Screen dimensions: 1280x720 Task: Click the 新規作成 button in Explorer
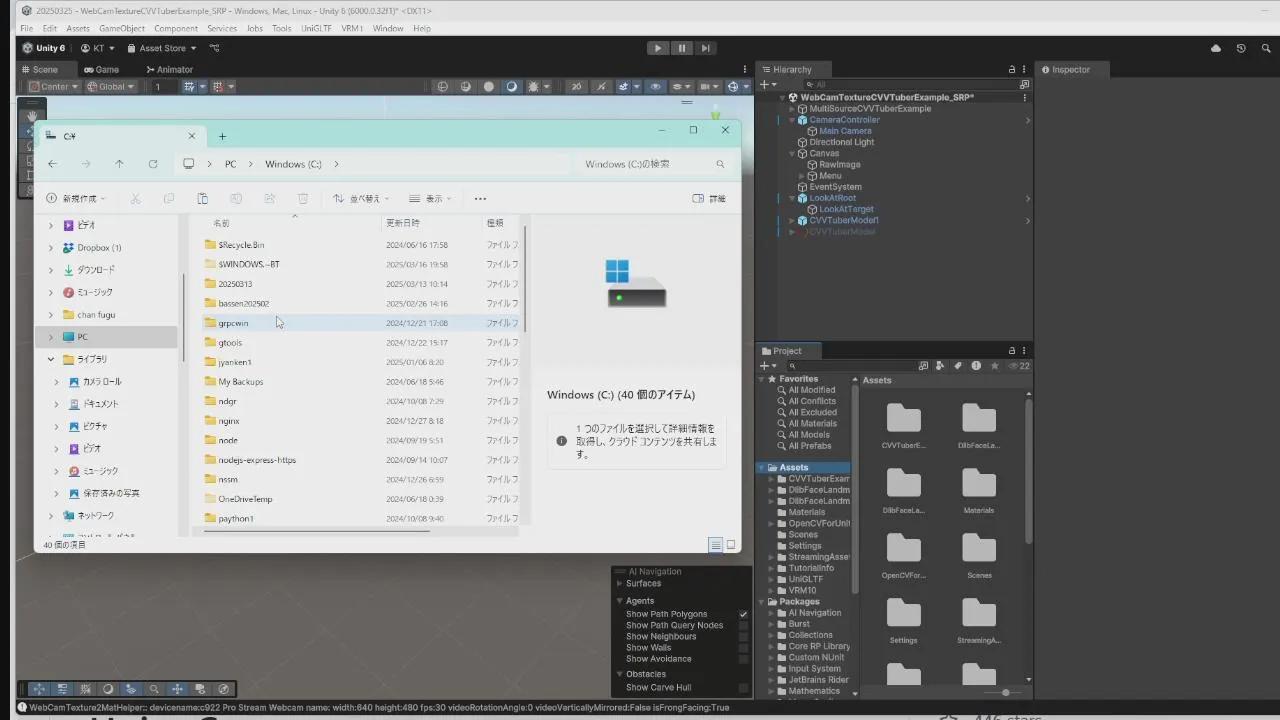click(x=76, y=199)
